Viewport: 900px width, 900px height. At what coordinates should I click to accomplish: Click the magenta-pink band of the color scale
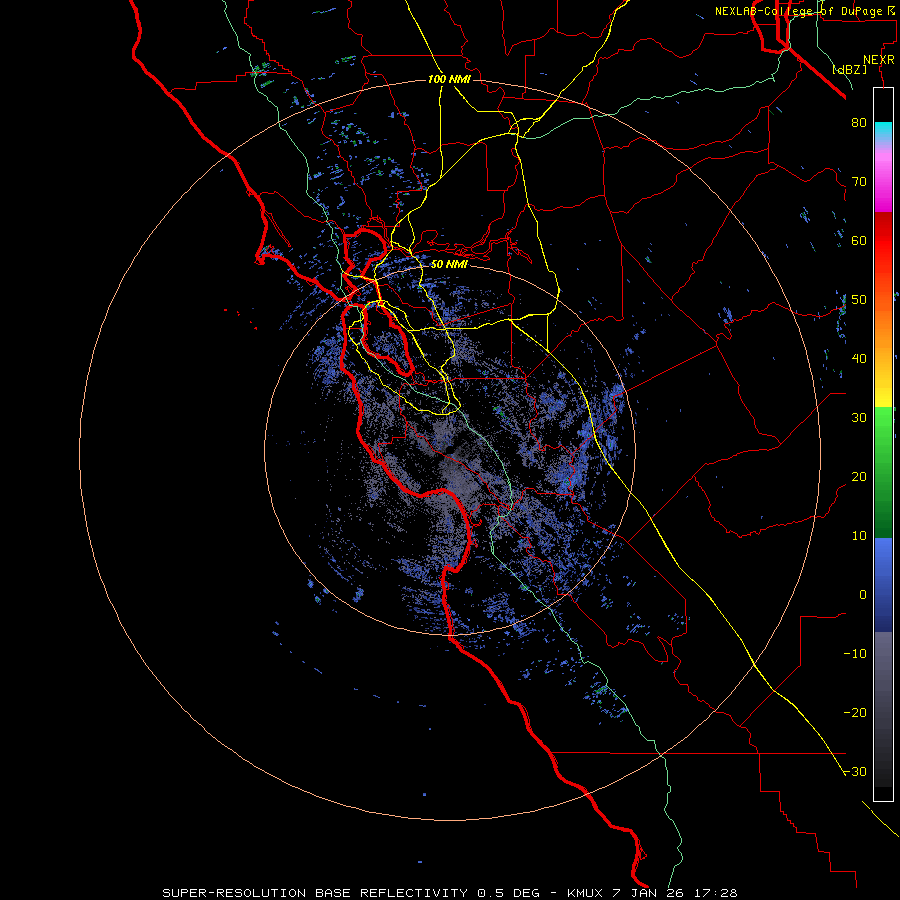[883, 178]
